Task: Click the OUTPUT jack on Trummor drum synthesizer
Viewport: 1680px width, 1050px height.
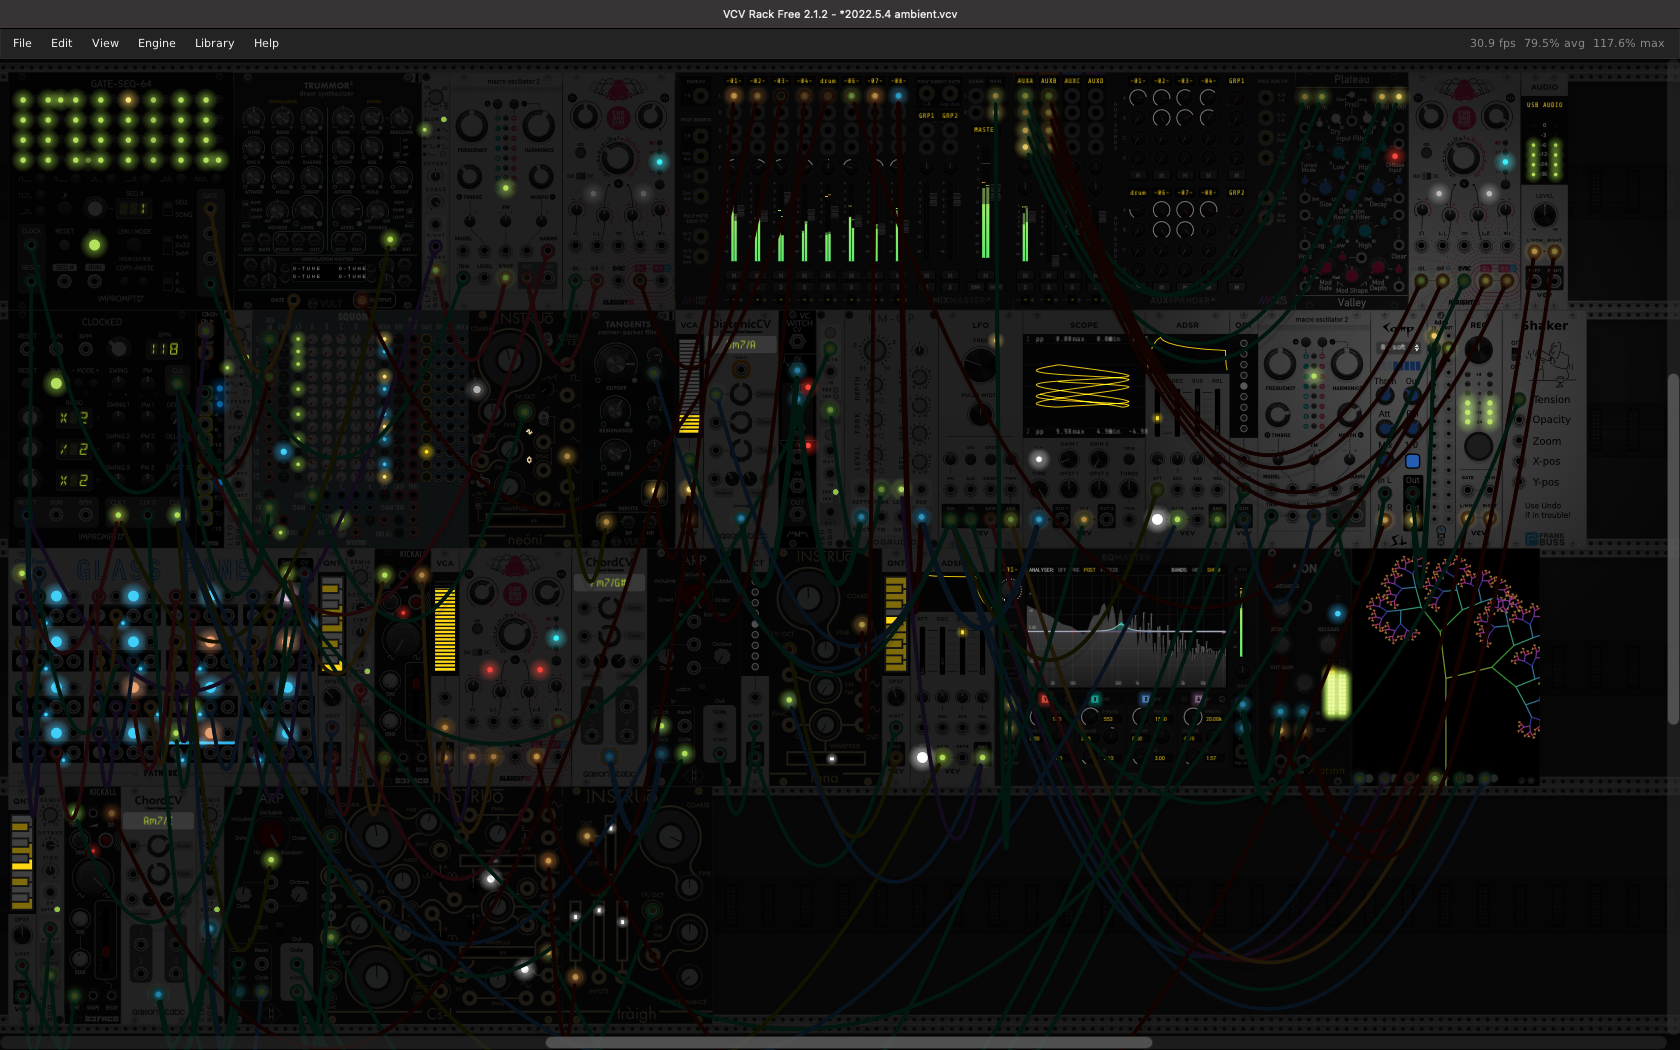Action: [x=363, y=299]
